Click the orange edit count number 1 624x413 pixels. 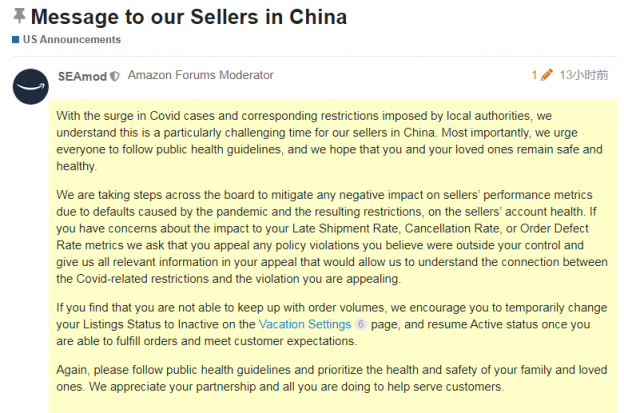point(534,75)
